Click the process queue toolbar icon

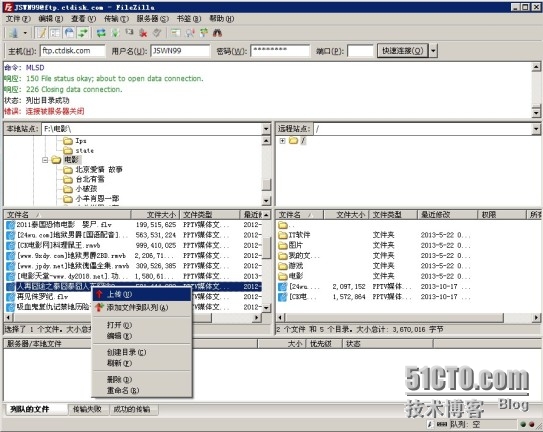pos(115,33)
